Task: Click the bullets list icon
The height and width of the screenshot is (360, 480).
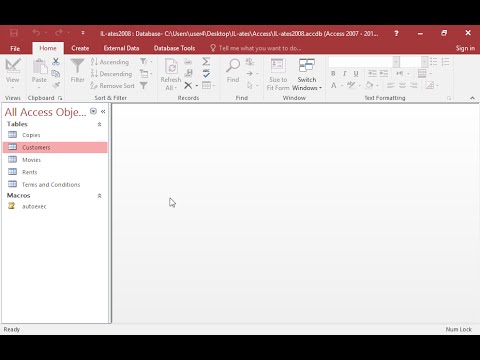Action: coord(434,62)
